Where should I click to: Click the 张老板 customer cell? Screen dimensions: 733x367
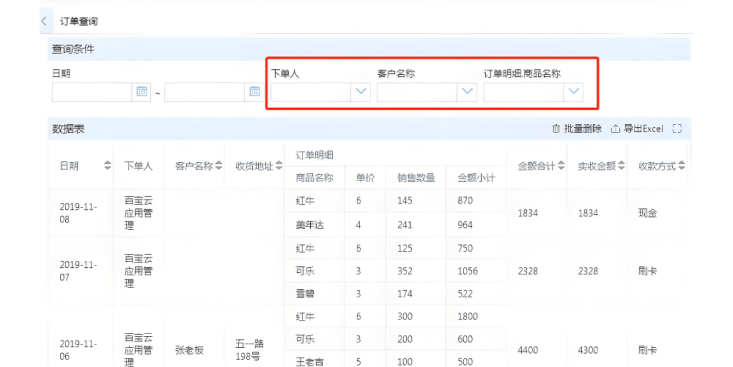(189, 350)
